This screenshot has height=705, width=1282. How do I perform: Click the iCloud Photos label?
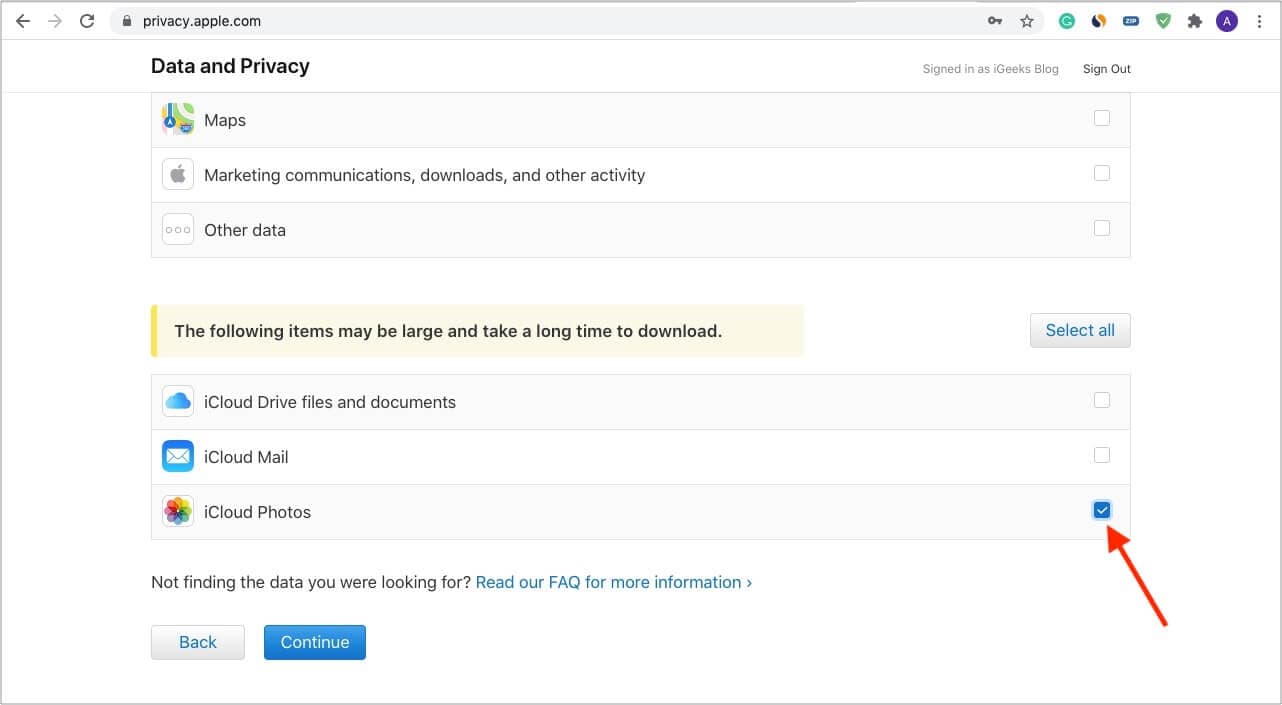coord(257,512)
